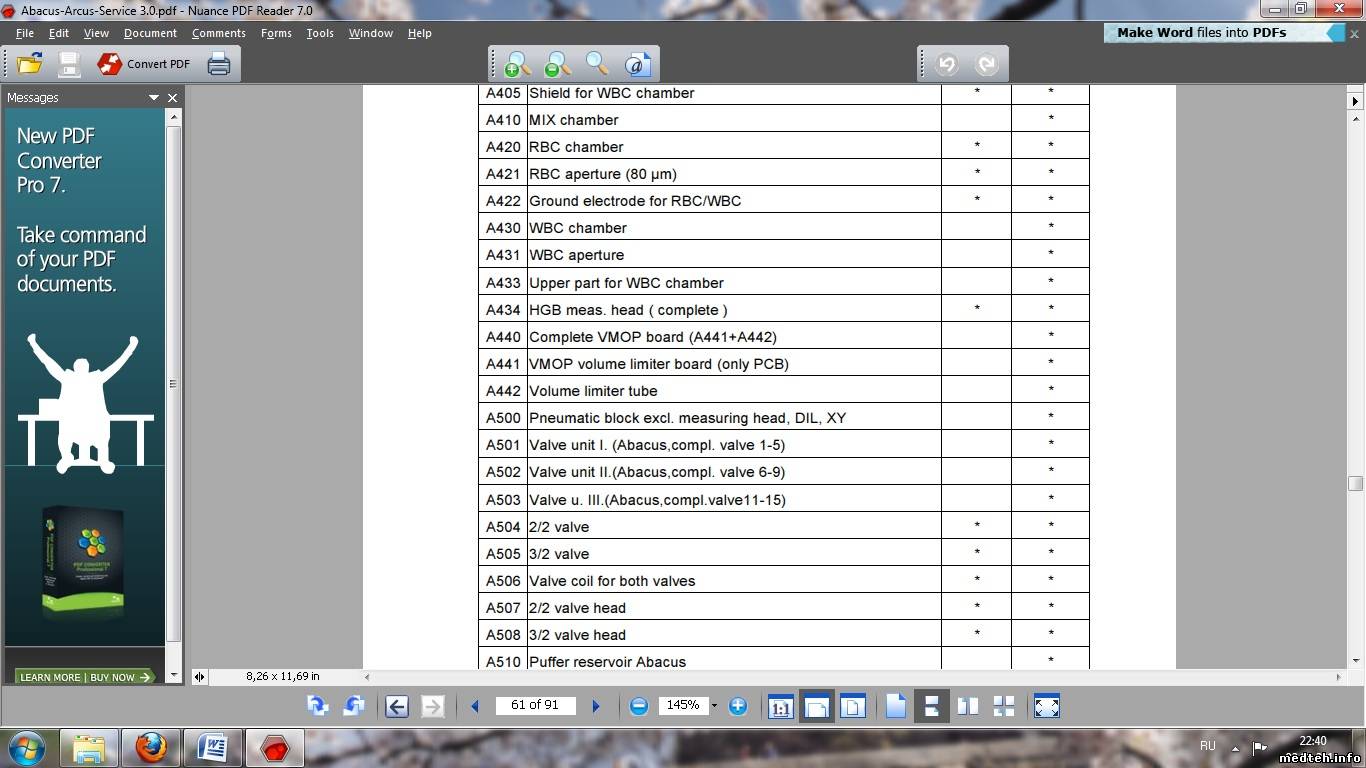Click the Open file folder icon
Screen dimensions: 1366x768
30,64
